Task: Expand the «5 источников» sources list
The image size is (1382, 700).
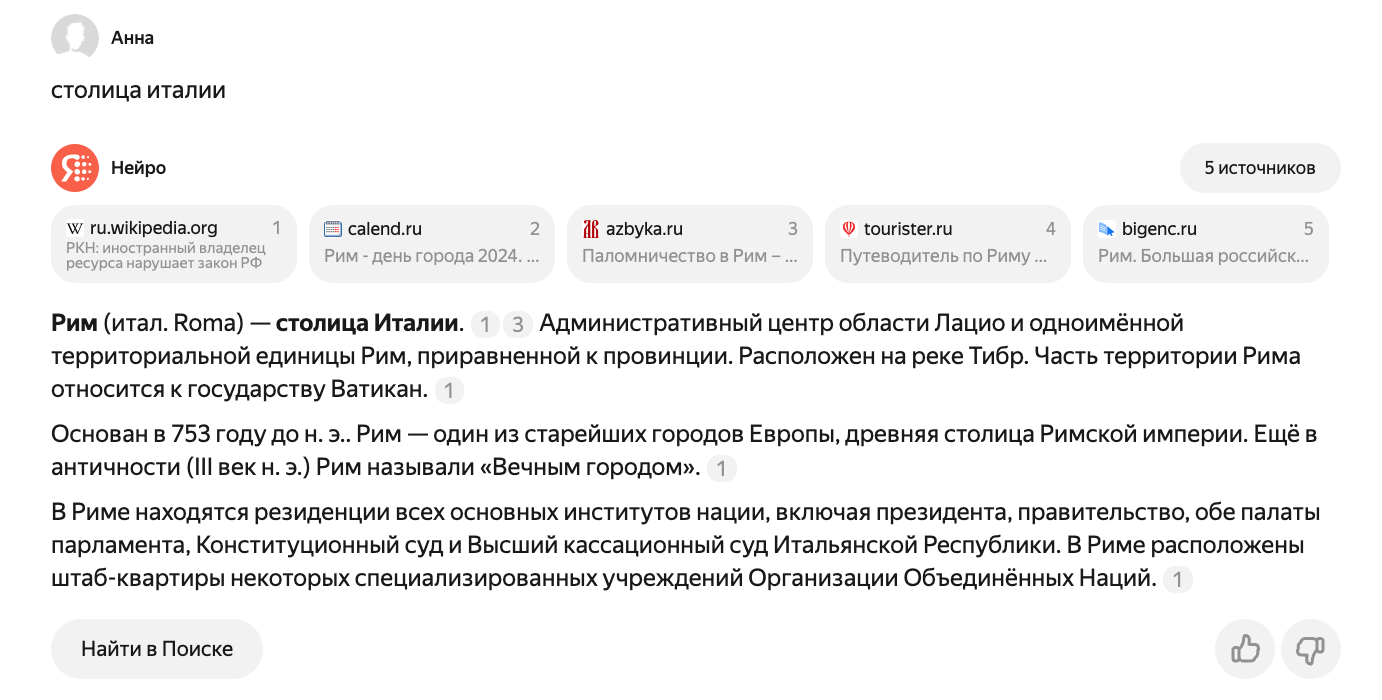Action: pos(1260,167)
